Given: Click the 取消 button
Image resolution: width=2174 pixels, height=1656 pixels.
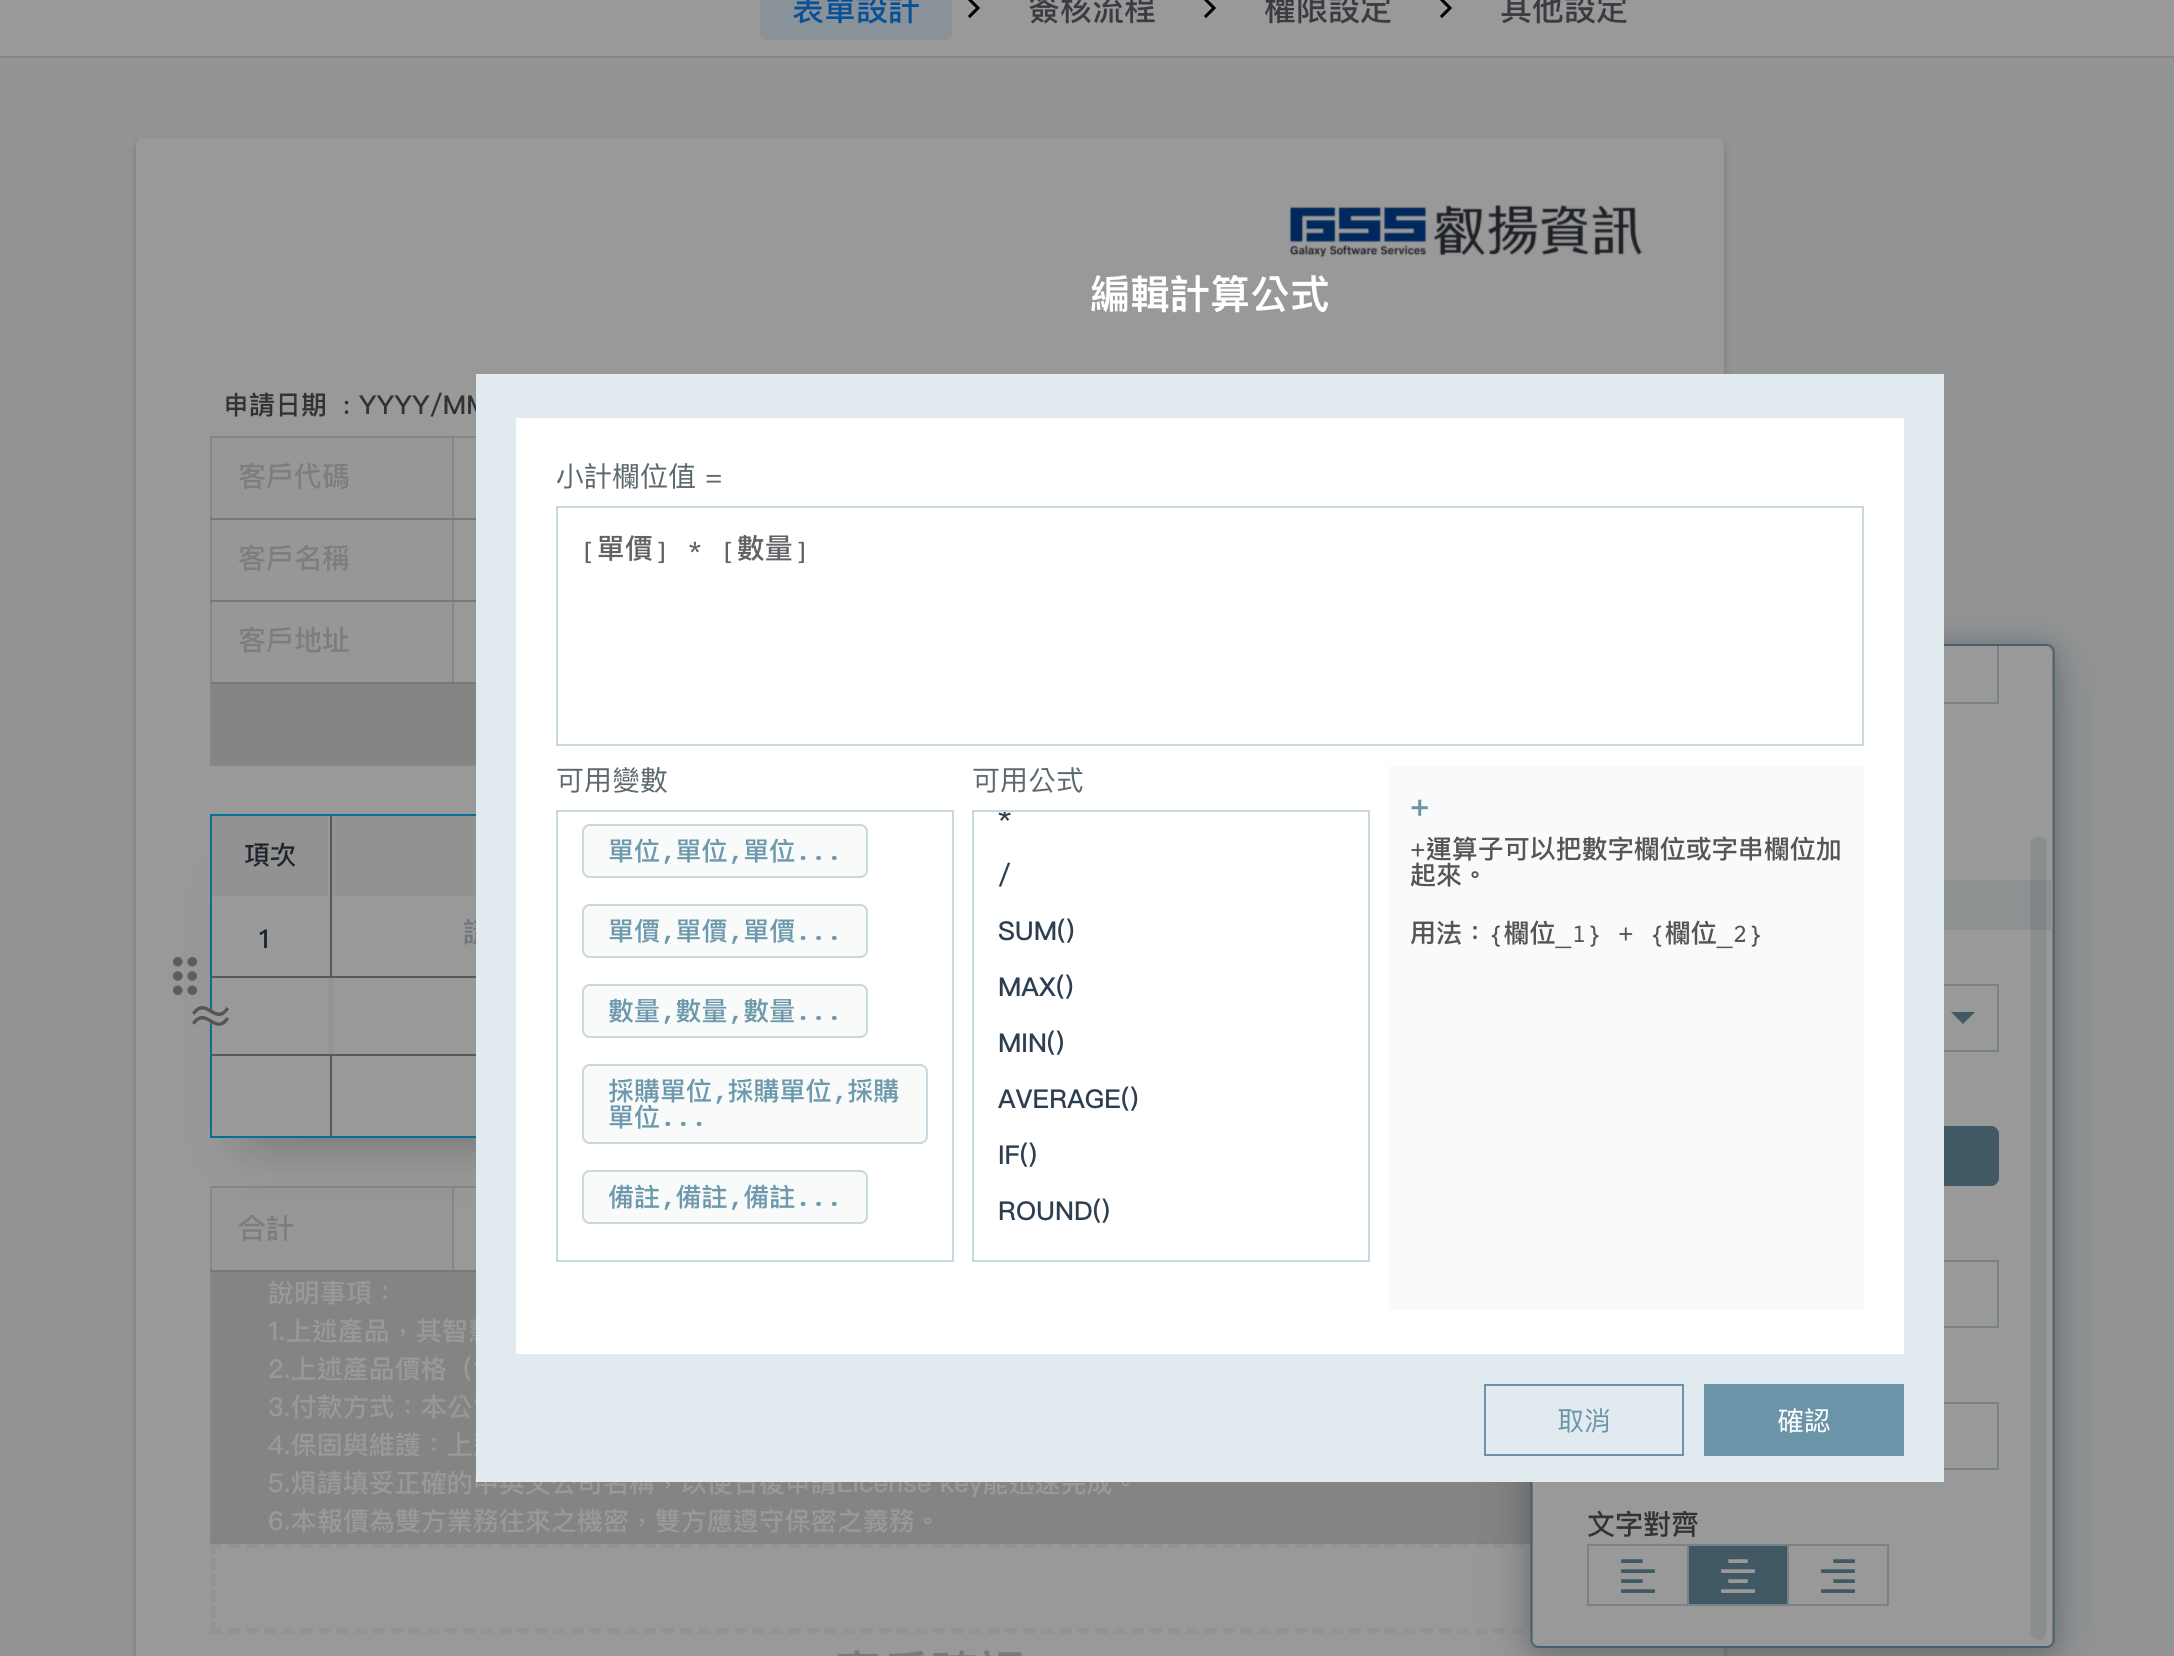Looking at the screenshot, I should [x=1583, y=1420].
